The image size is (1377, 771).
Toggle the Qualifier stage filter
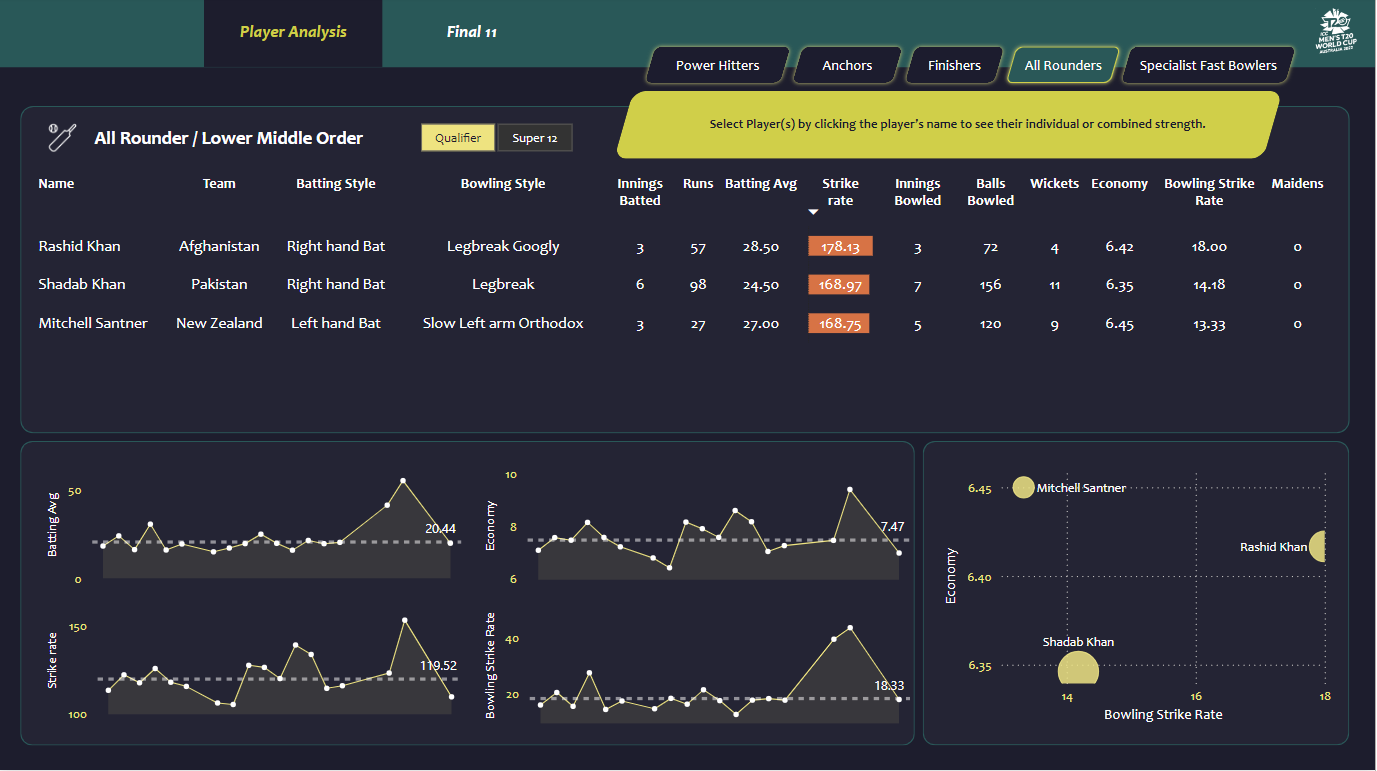click(458, 138)
